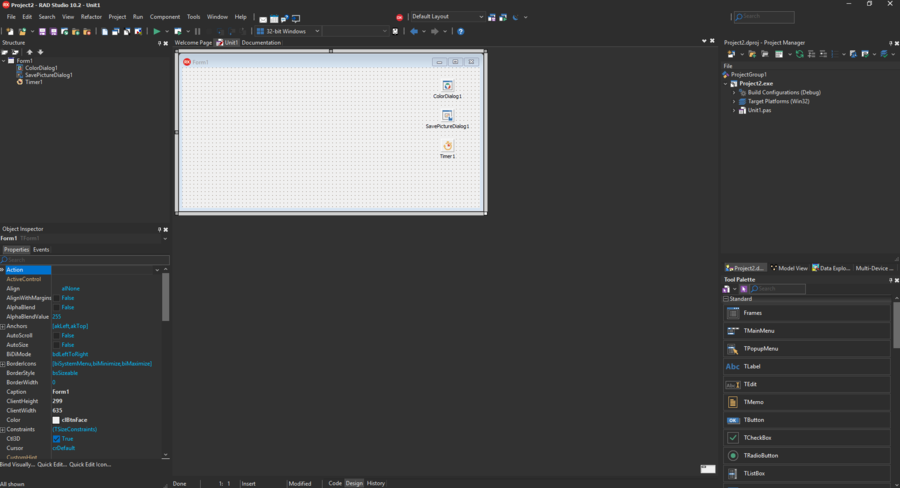900x488 pixels.
Task: Switch to the History tab
Action: pyautogui.click(x=375, y=483)
